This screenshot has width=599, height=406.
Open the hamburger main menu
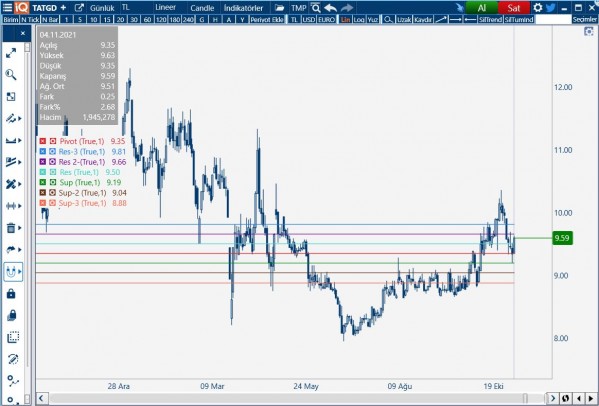point(7,7)
